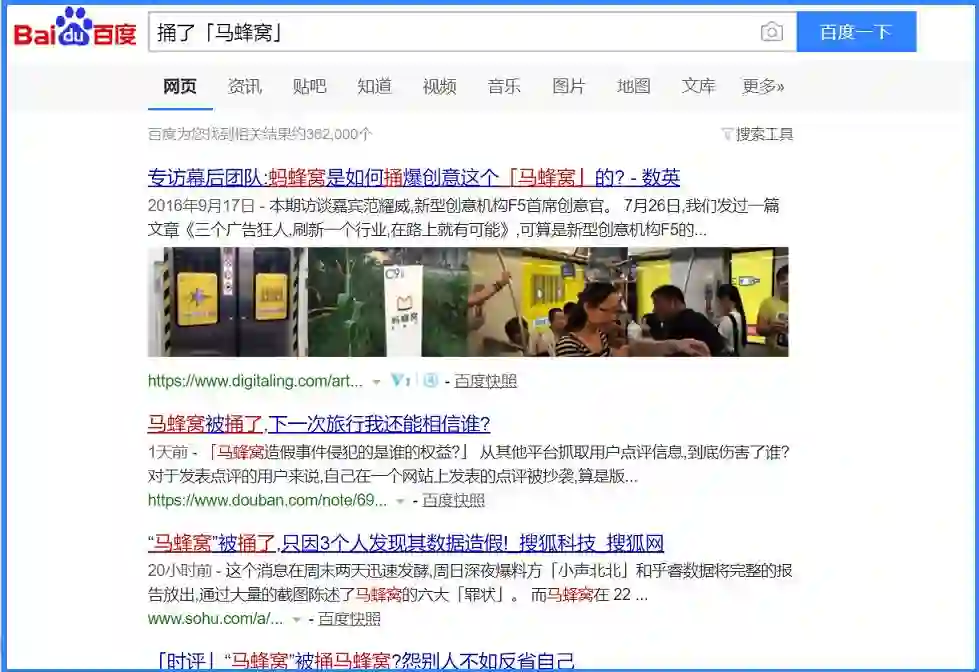Expand dropdown arrow beside digitaling.com URL
979x672 pixels.
click(376, 382)
